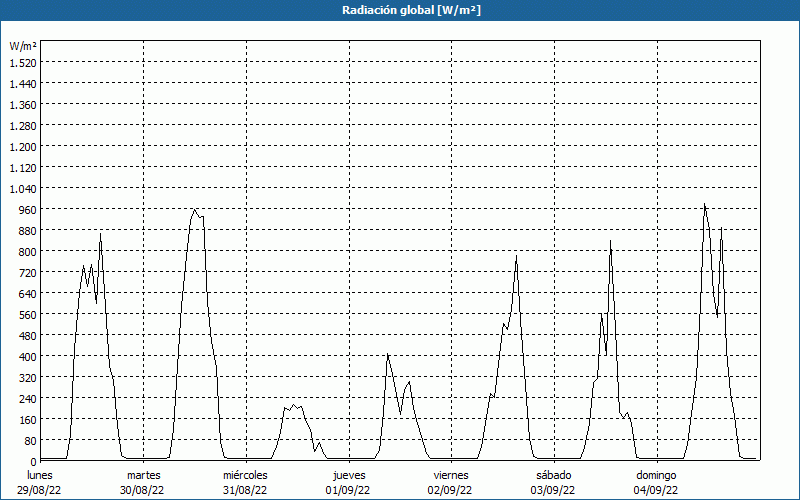Viewport: 800px width, 500px height.
Task: Select the 0 y-axis value
Action: click(x=34, y=462)
